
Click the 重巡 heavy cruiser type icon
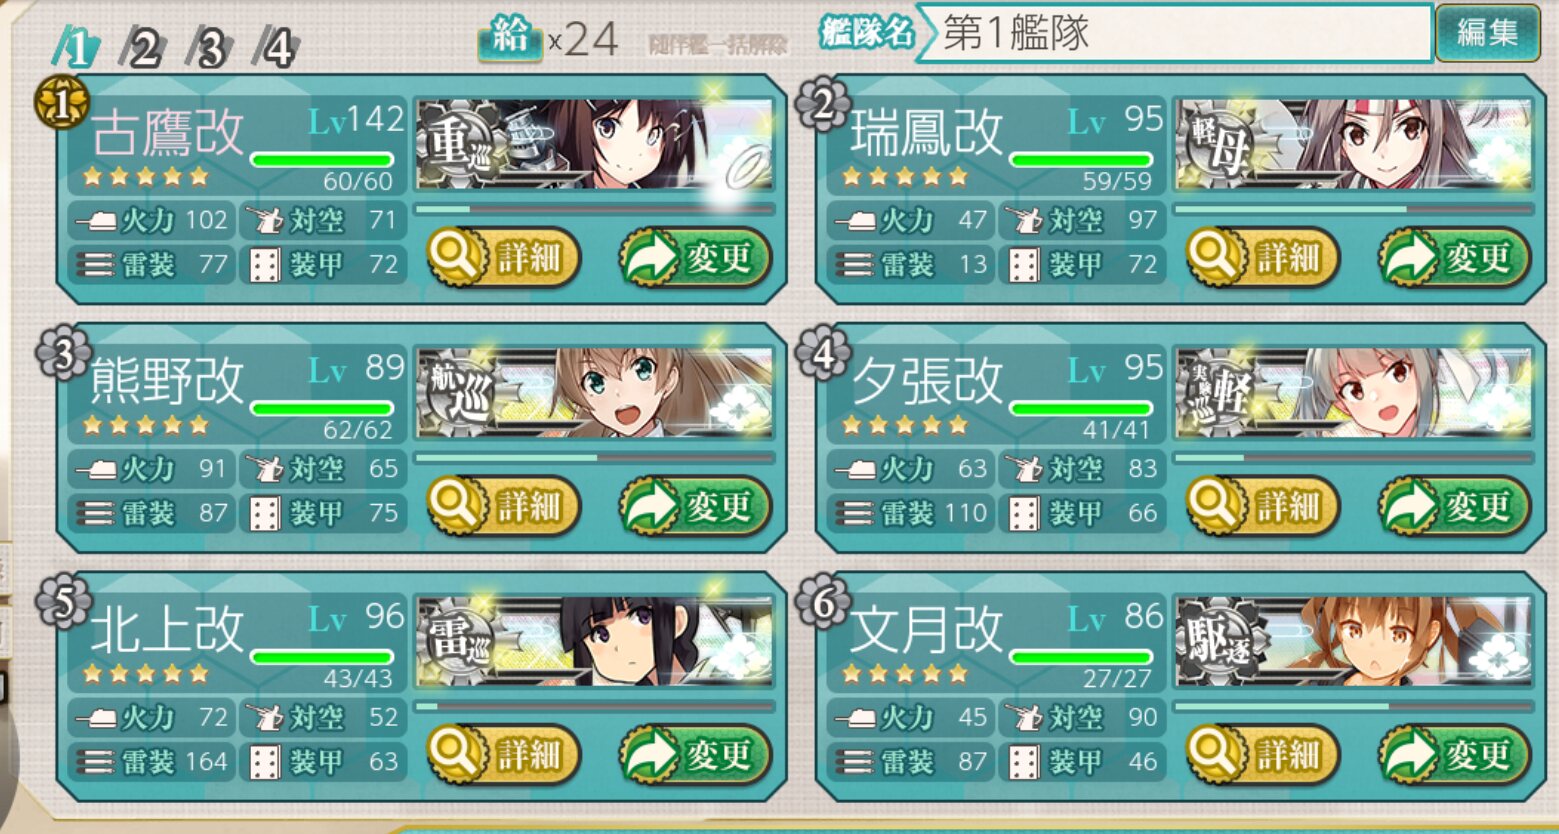(461, 145)
